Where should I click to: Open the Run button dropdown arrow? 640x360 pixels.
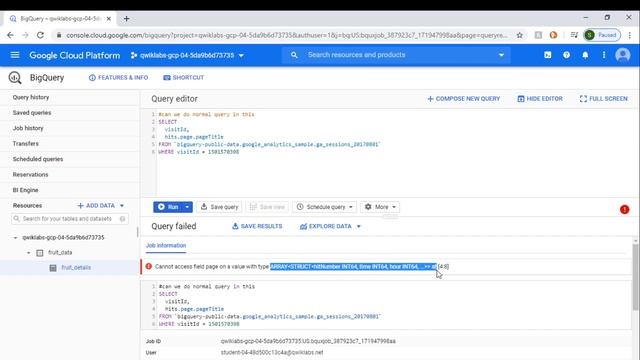tap(187, 207)
